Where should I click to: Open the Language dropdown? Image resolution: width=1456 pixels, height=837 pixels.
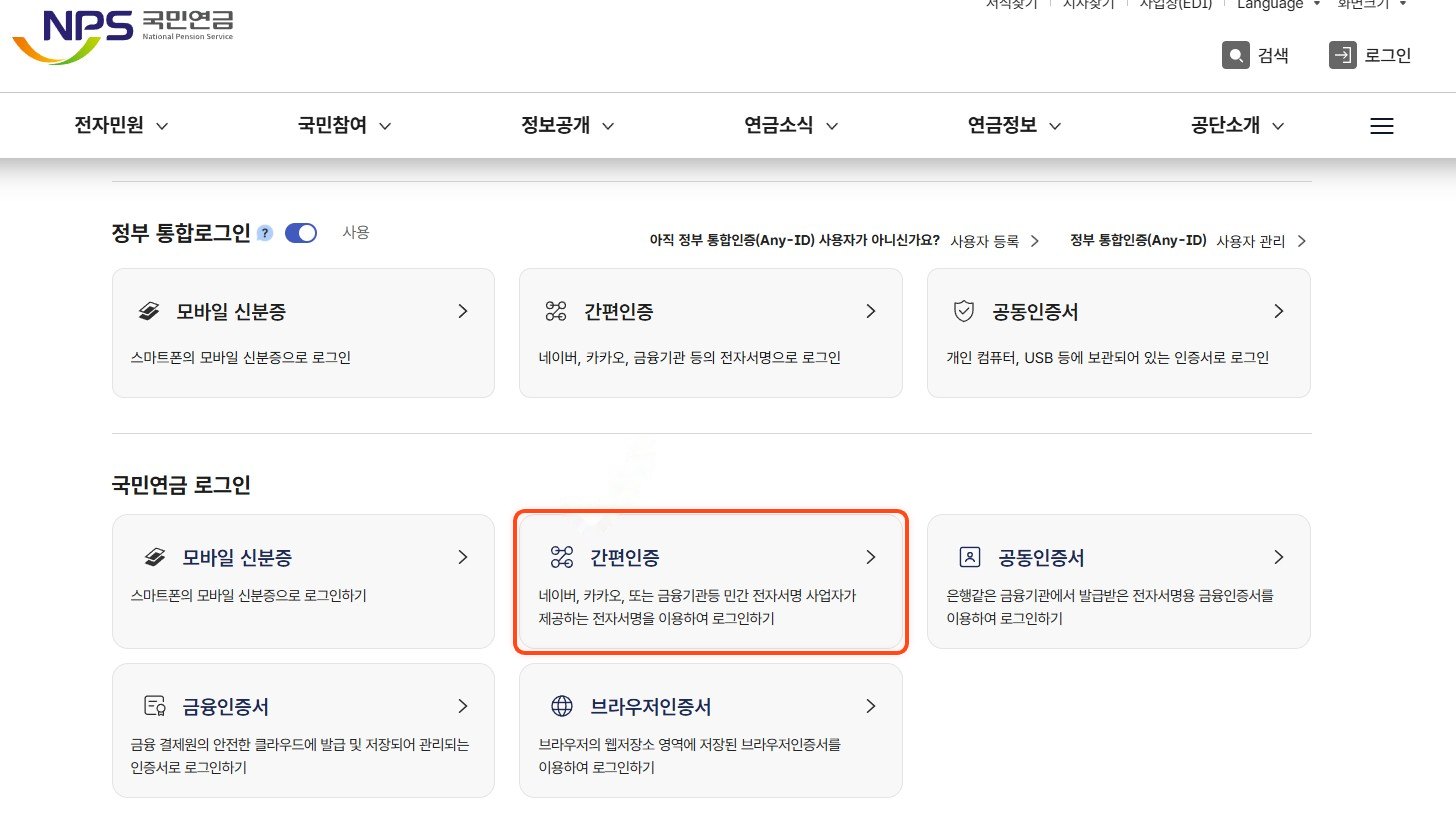(1279, 5)
